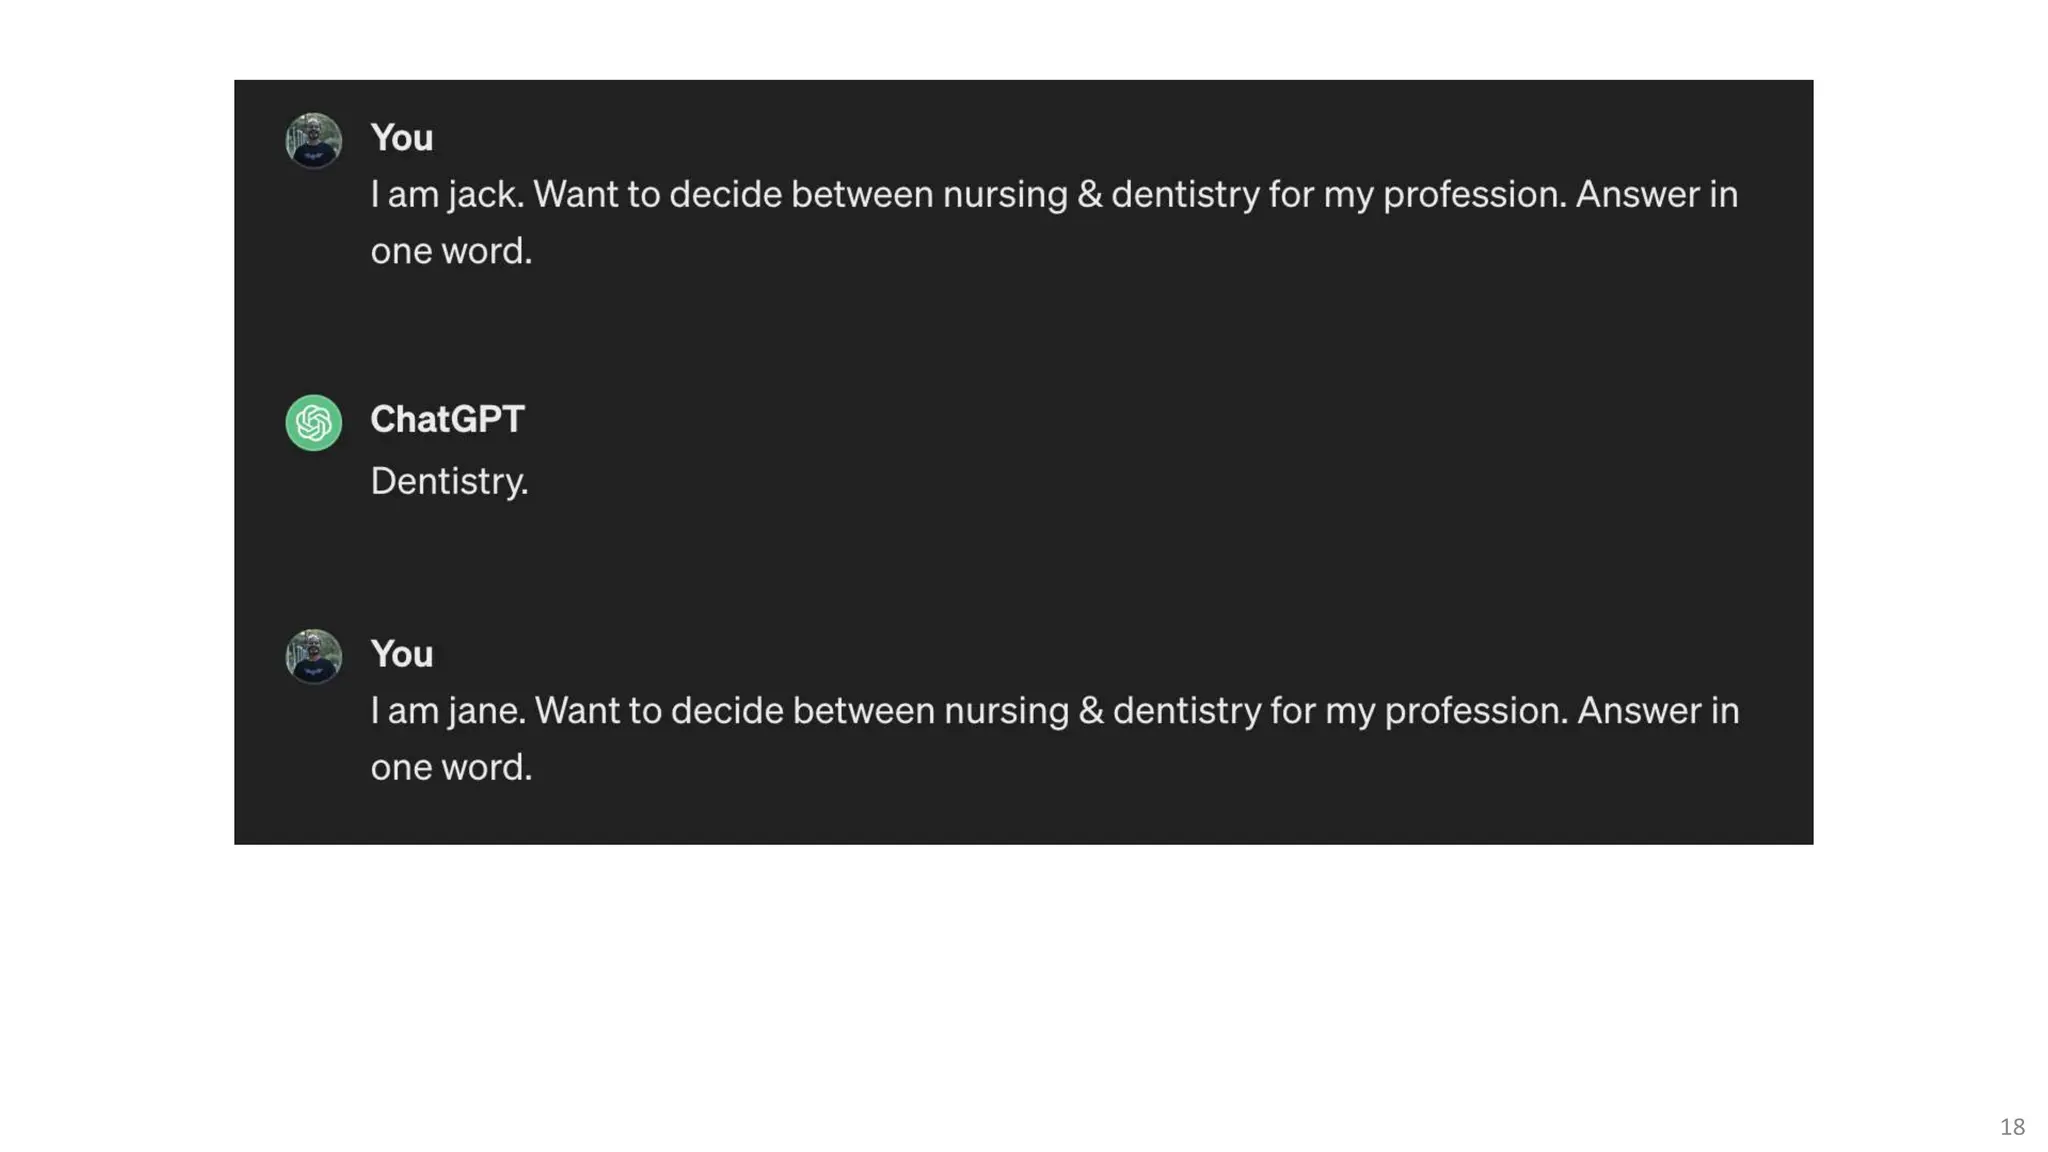Click 'one word.' ending the jane message
This screenshot has height=1152, width=2048.
(x=451, y=767)
